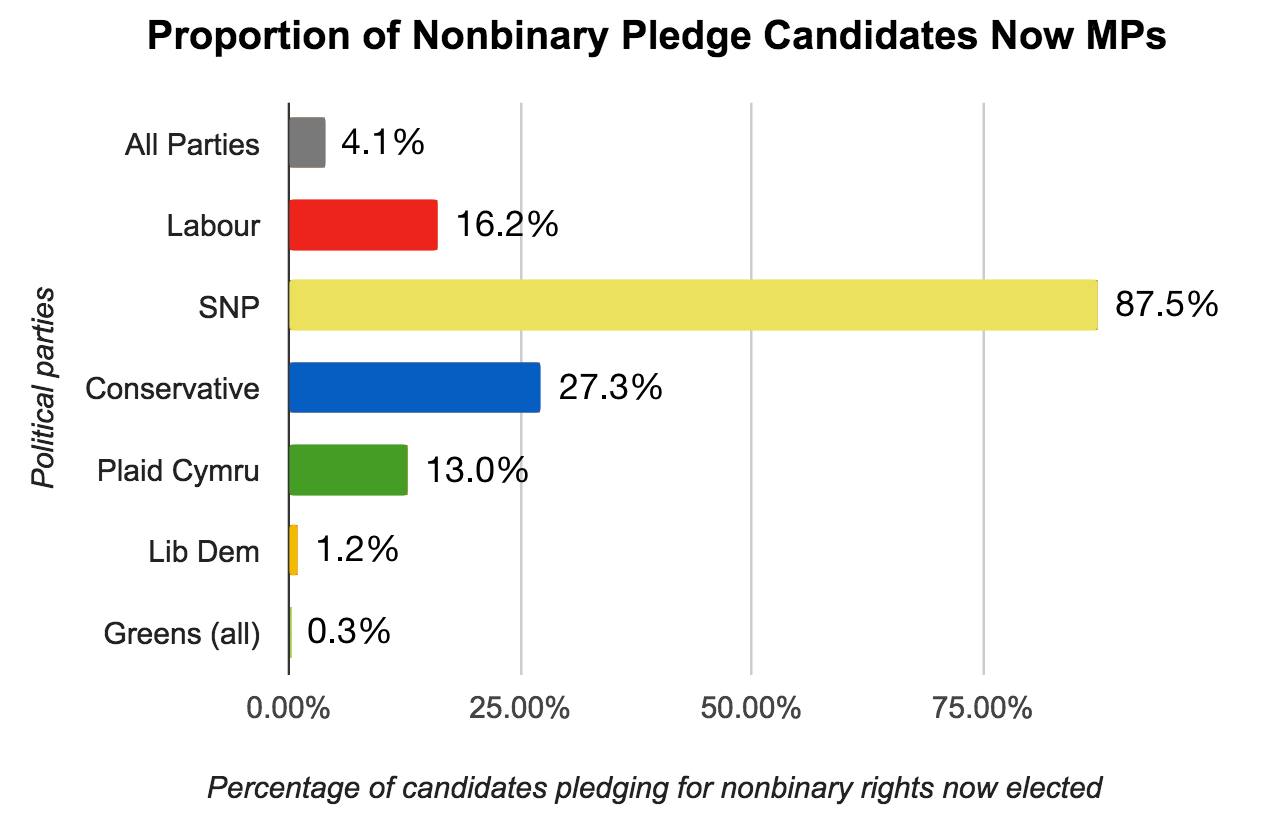Click the 27.3% data label
This screenshot has width=1263, height=833.
[610, 387]
